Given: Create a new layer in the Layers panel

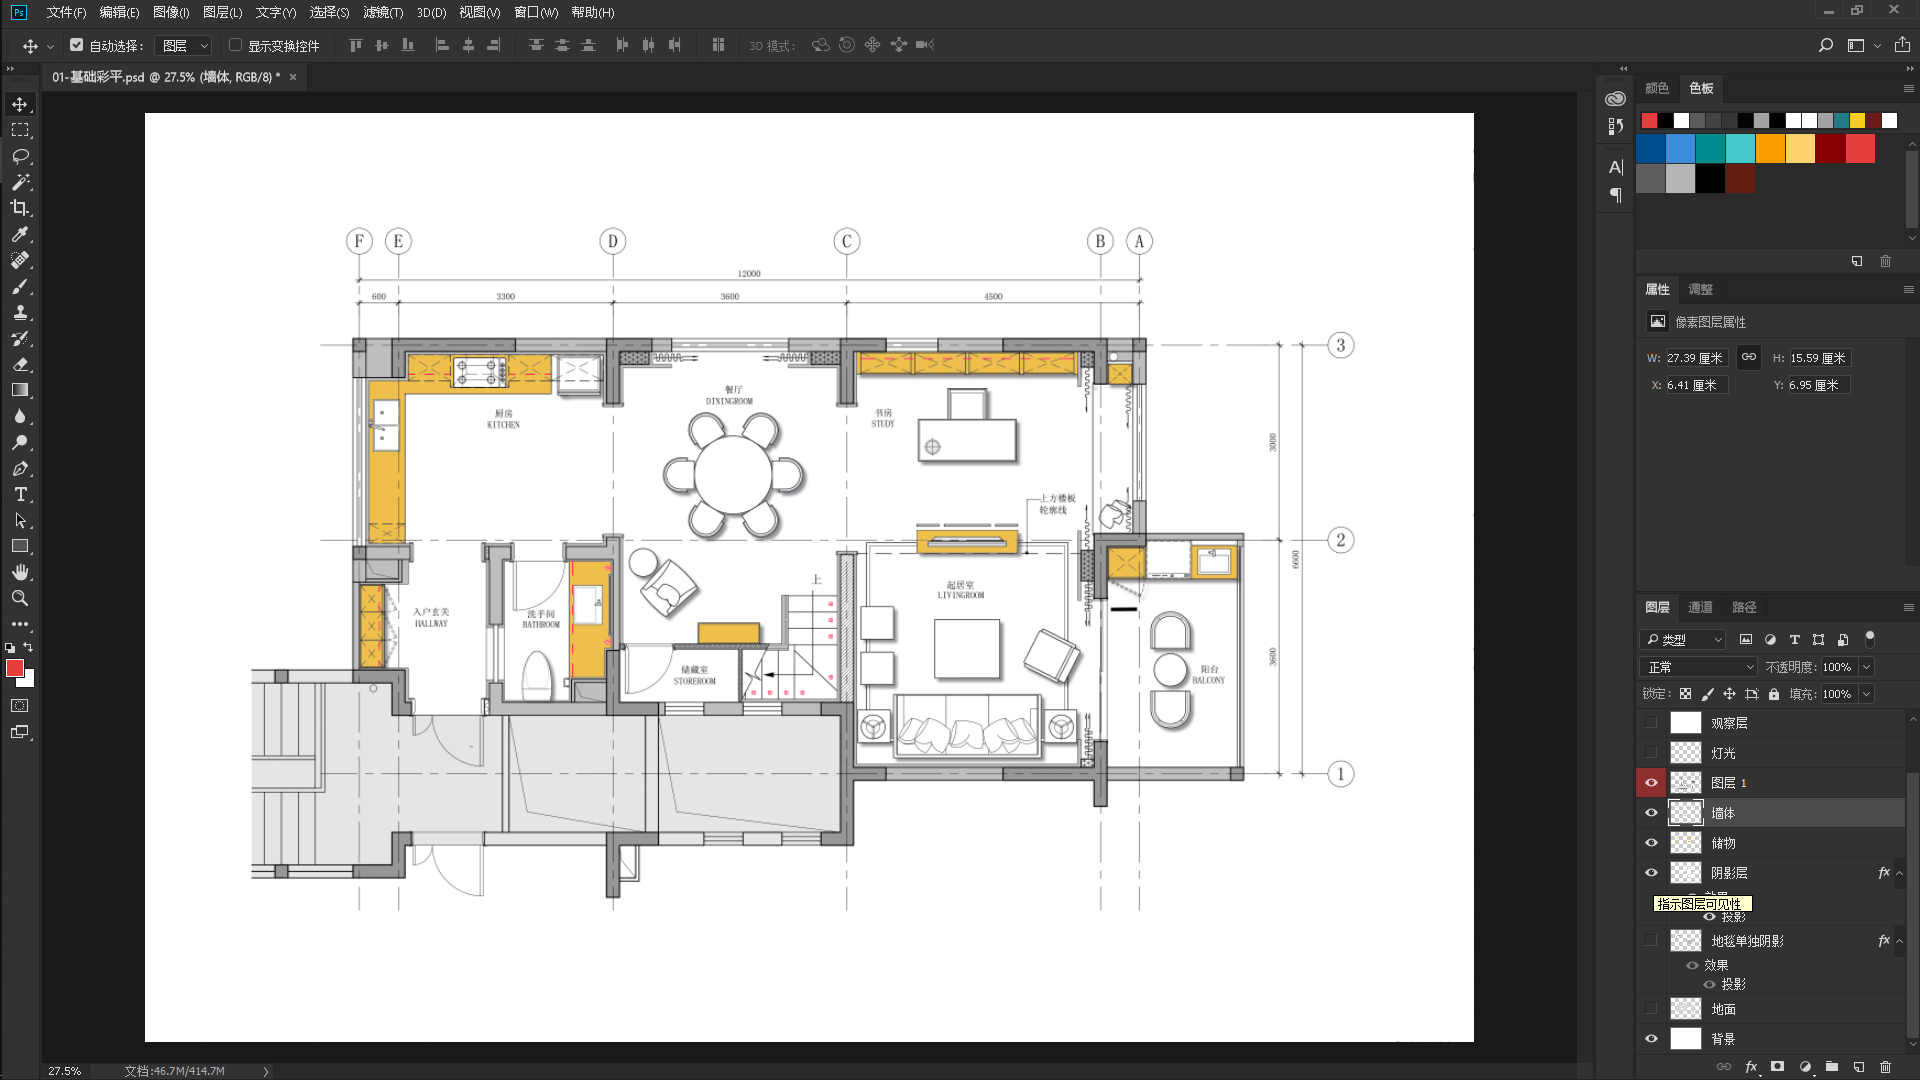Looking at the screenshot, I should click(x=1858, y=1067).
